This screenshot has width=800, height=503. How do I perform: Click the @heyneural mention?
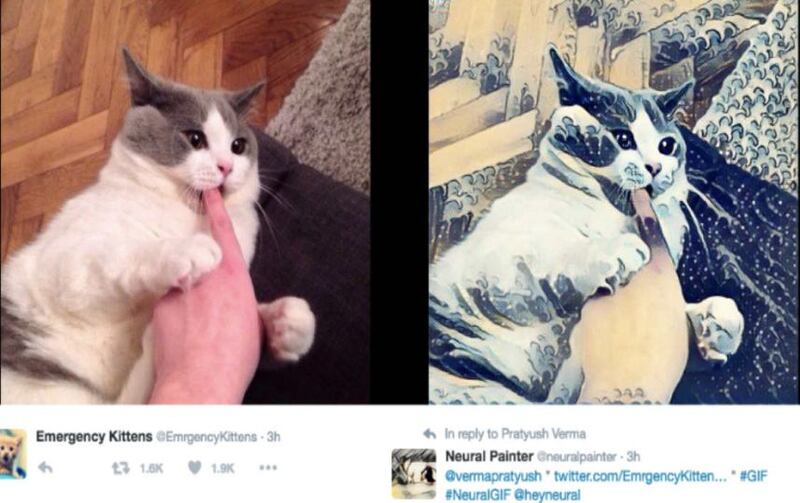546,495
